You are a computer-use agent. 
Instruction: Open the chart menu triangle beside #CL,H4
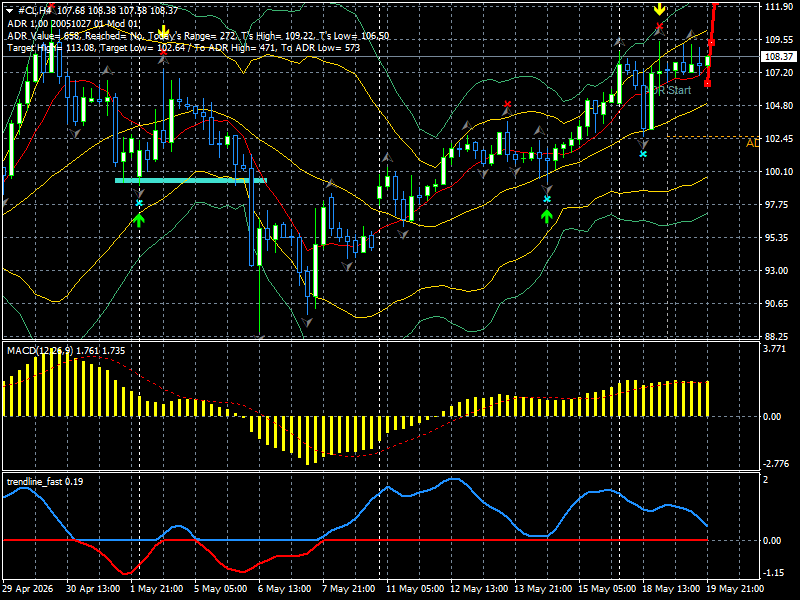coord(9,11)
